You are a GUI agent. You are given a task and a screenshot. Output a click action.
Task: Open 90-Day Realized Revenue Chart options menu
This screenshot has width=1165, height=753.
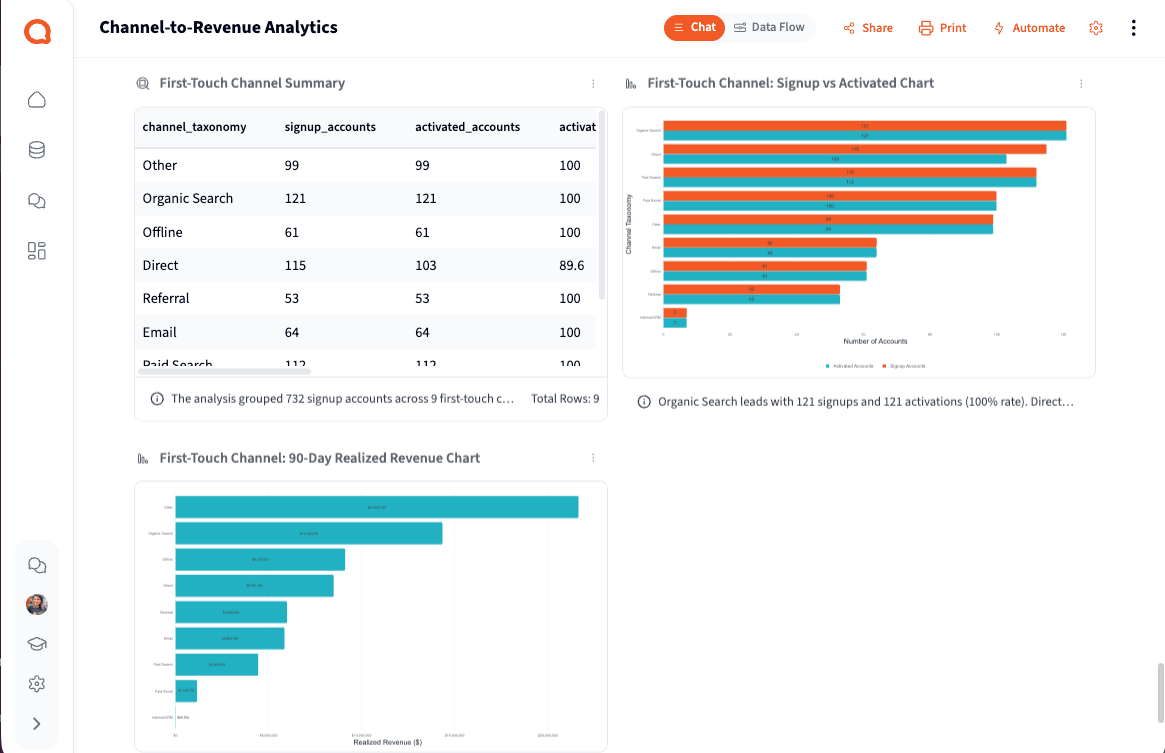593,458
